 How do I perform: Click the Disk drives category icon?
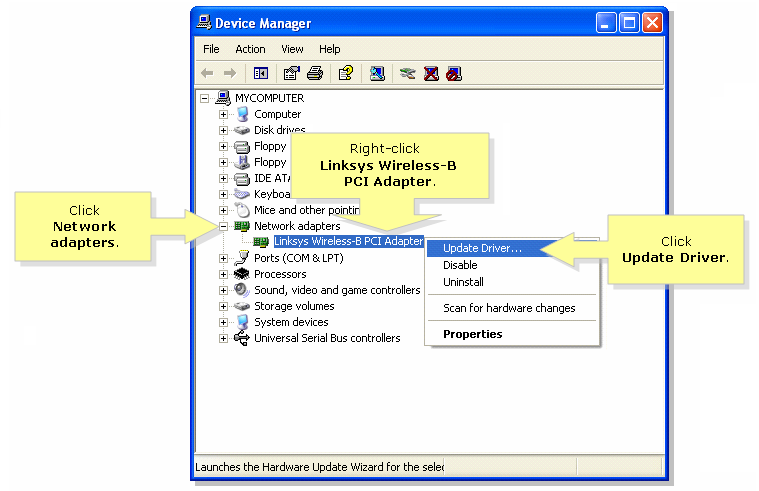(x=242, y=130)
